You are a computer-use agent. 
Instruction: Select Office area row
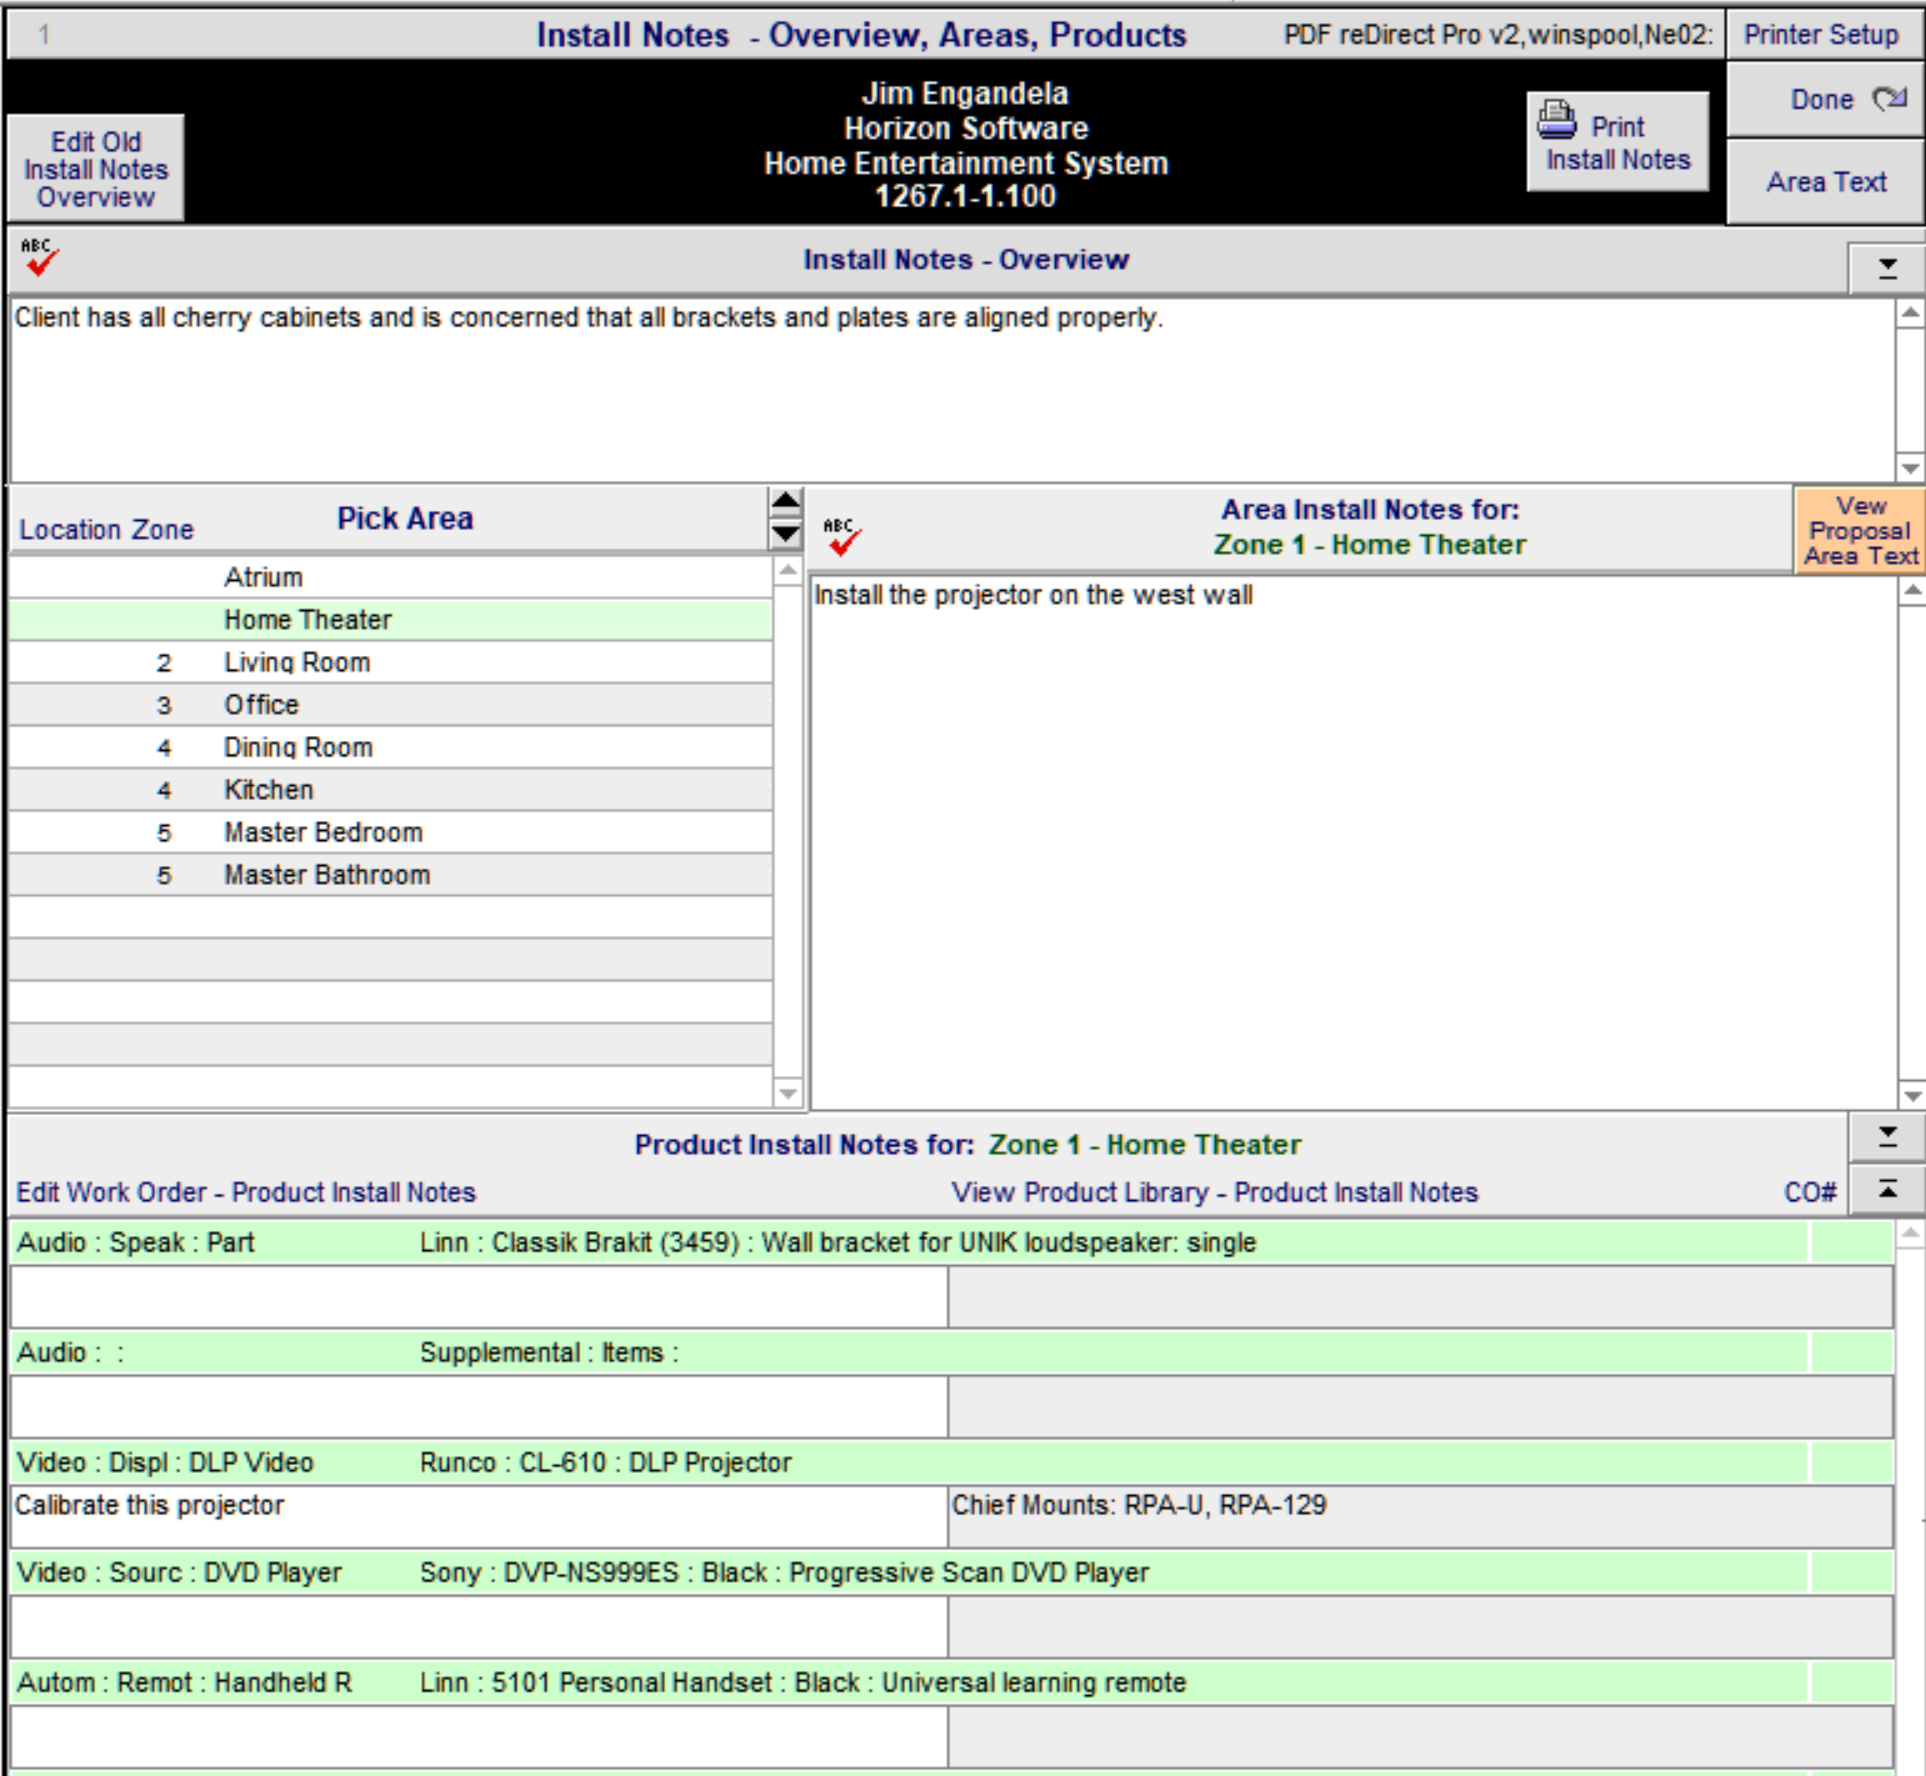click(391, 705)
